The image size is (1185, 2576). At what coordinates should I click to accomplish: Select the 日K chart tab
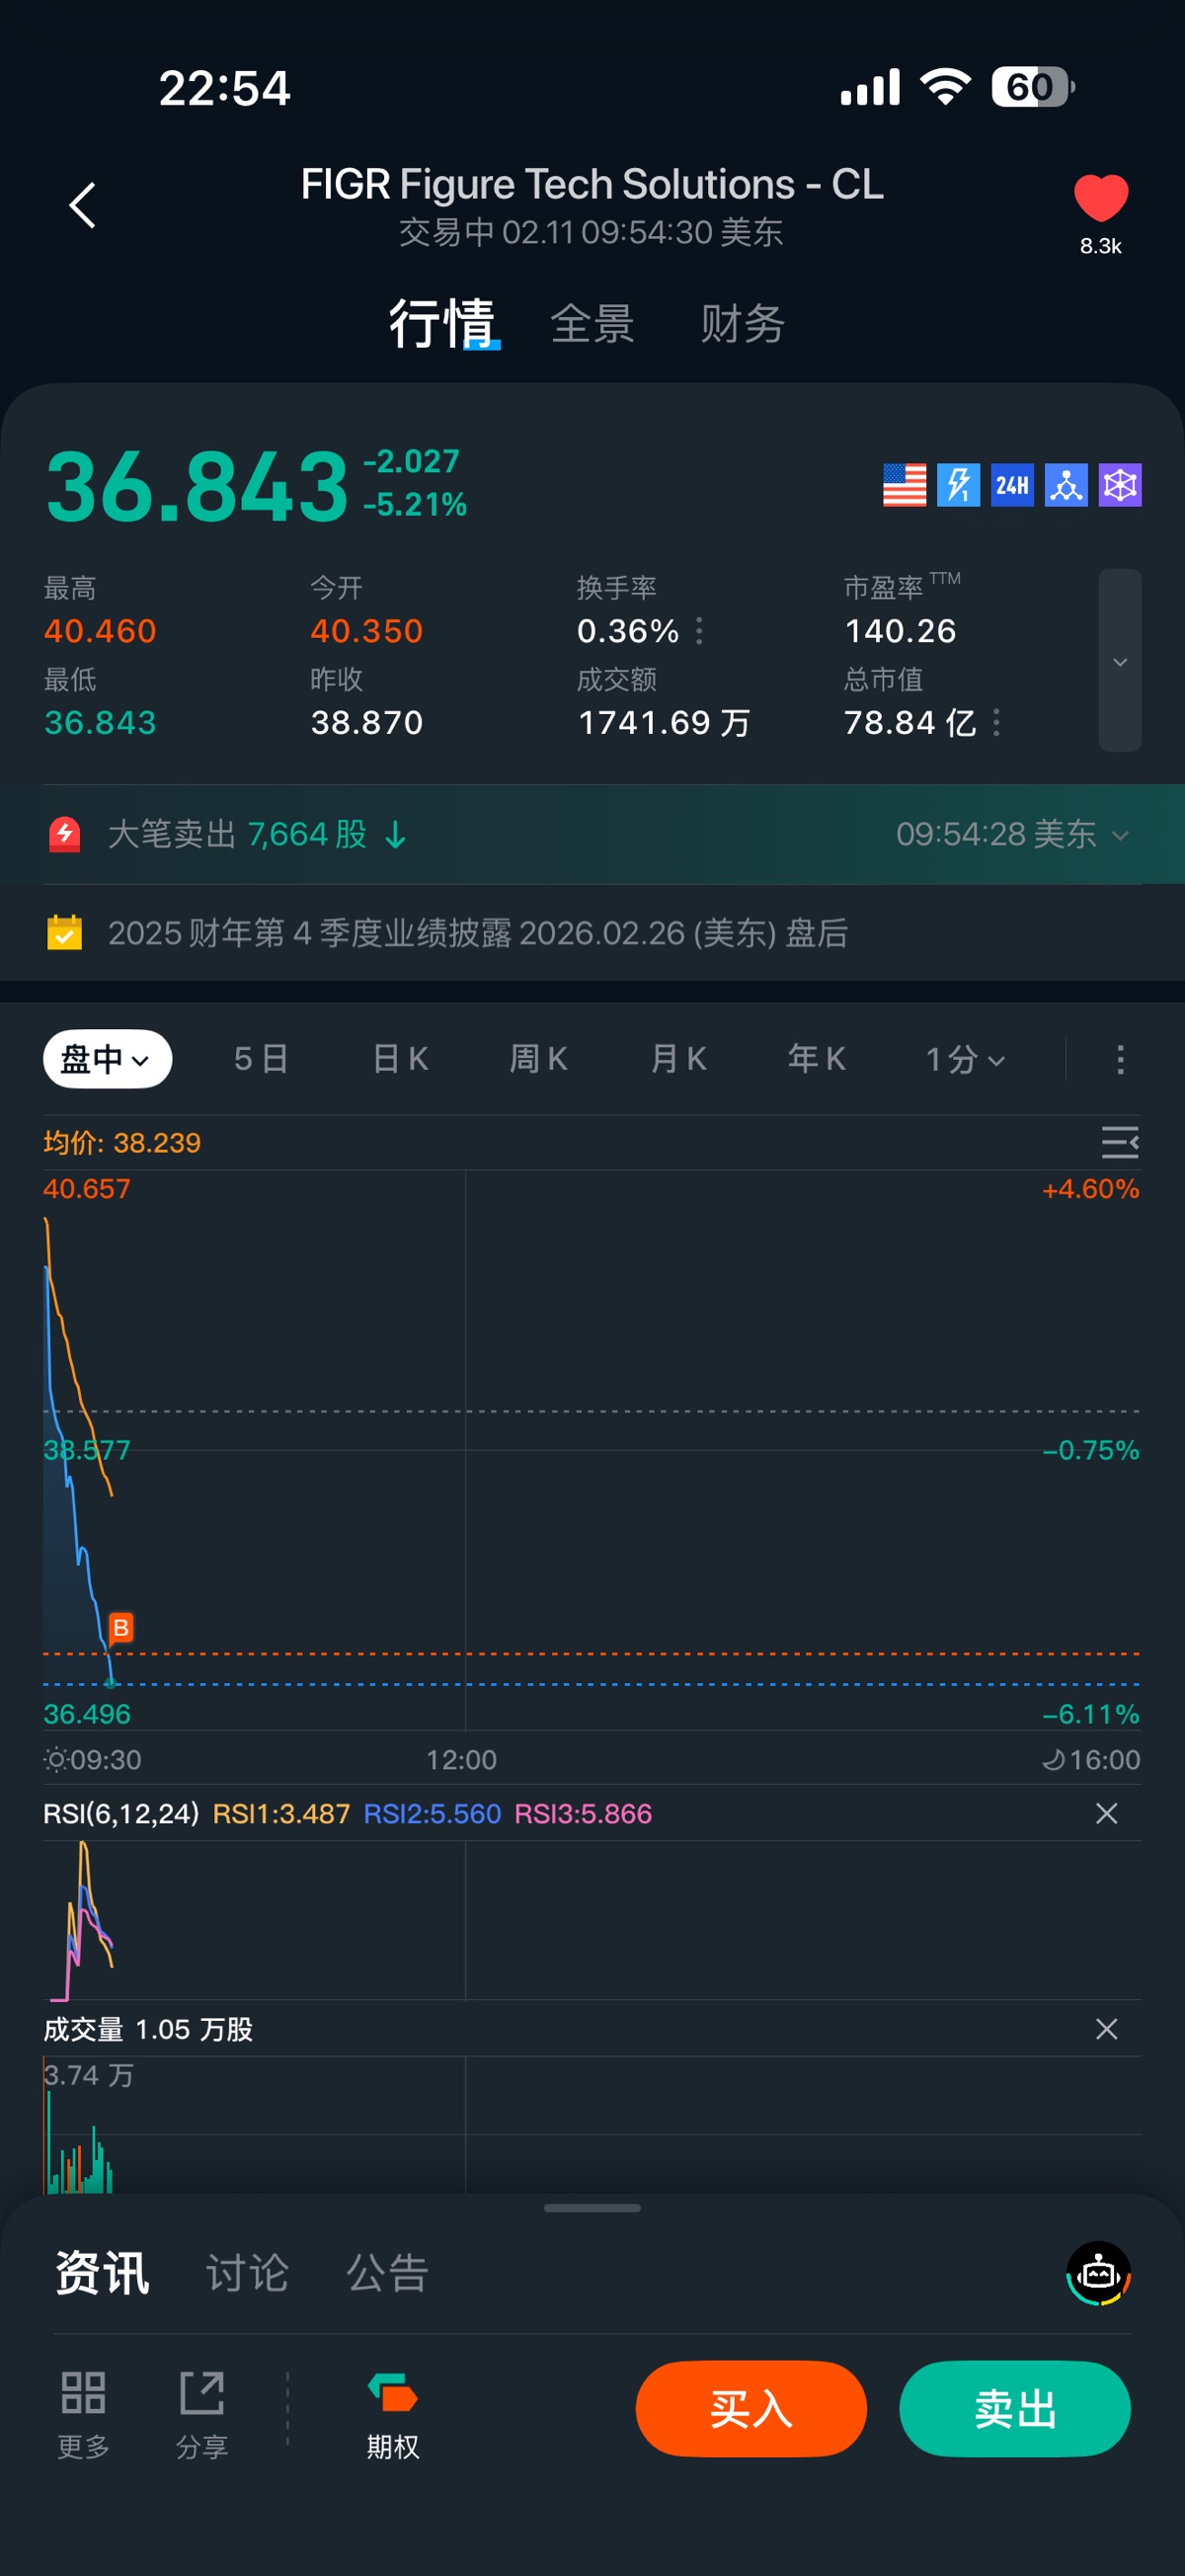coord(400,1059)
